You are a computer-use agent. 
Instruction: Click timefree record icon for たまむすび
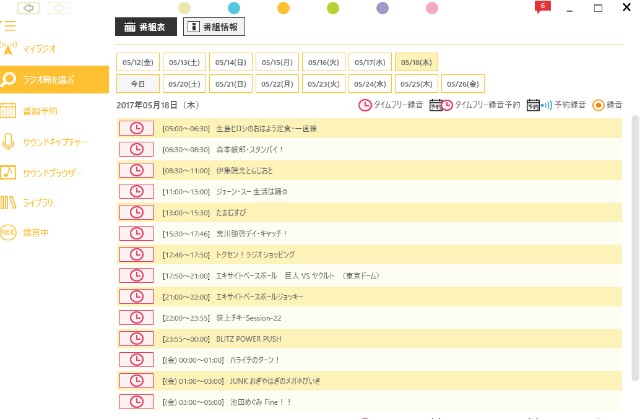[136, 212]
